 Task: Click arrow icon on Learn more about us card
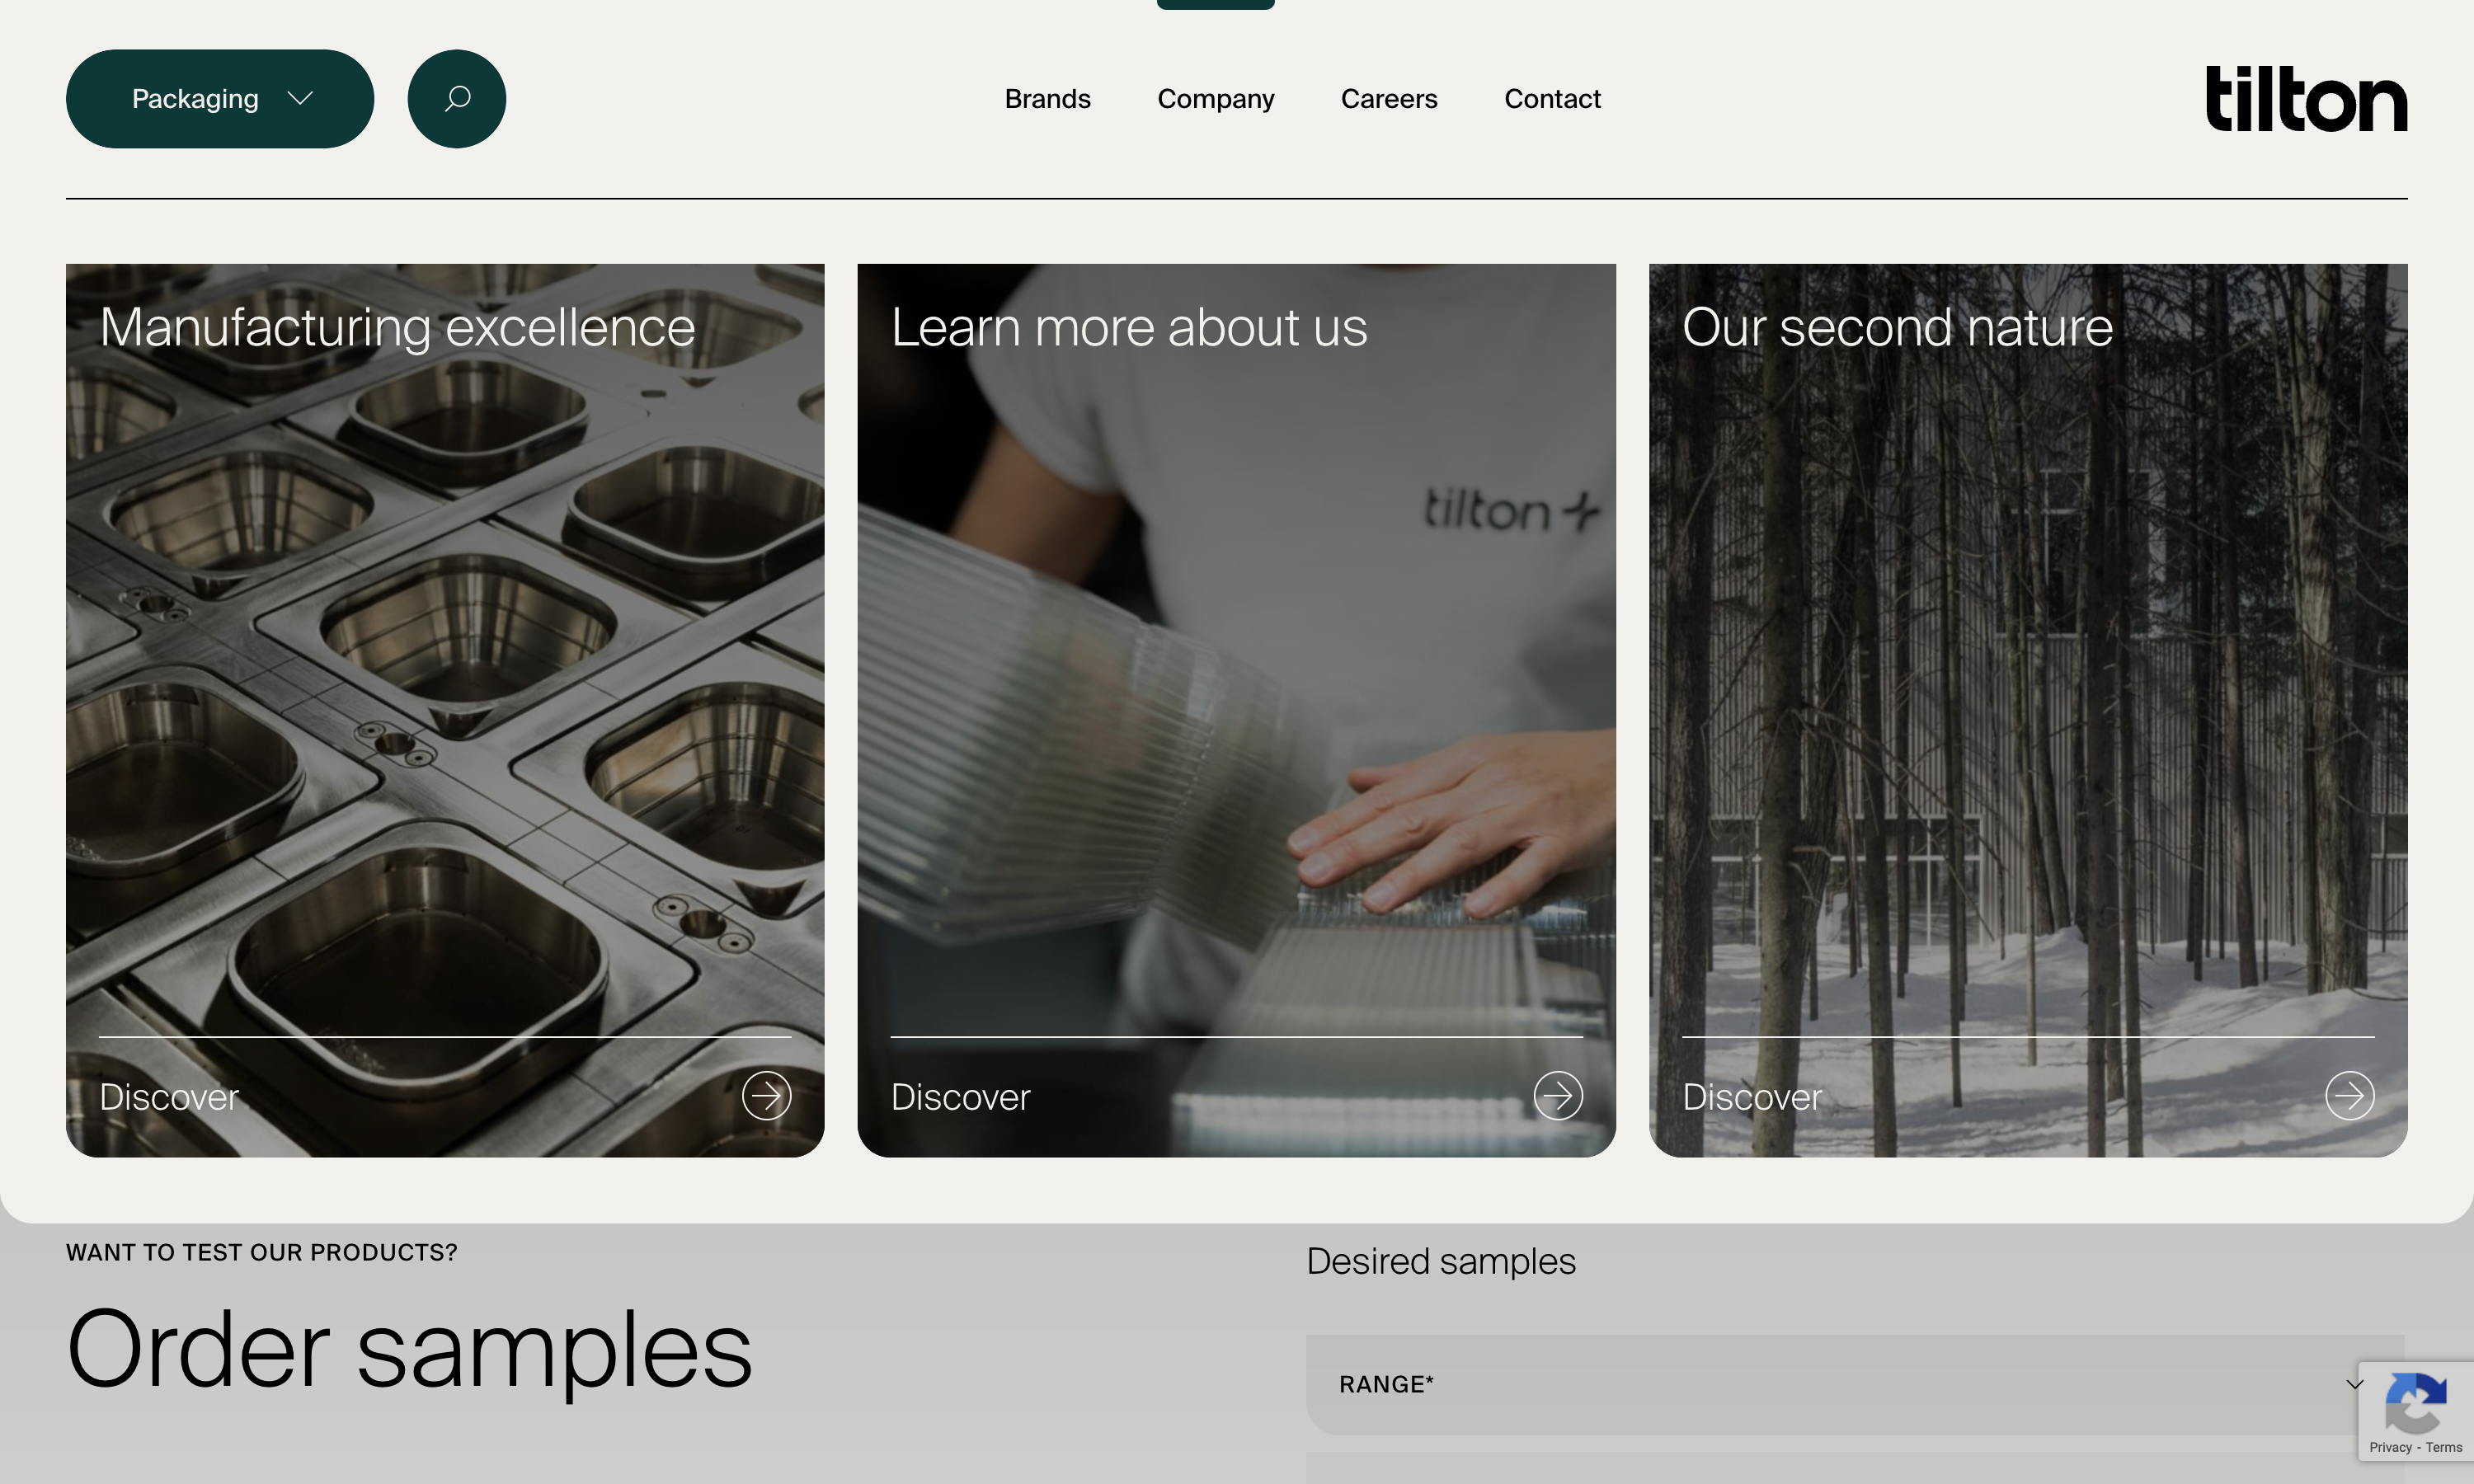click(x=1558, y=1096)
